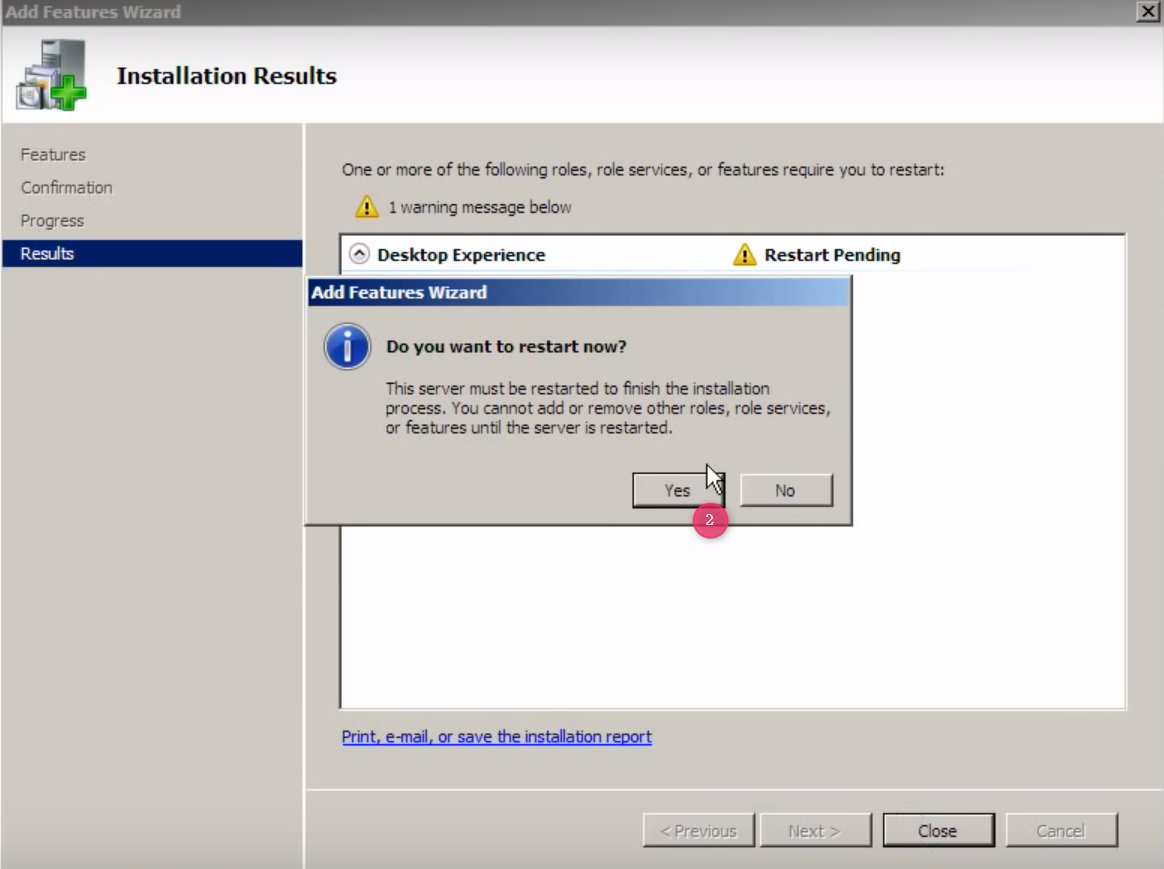Image resolution: width=1164 pixels, height=869 pixels.
Task: Click the Restart Pending status text
Action: tap(832, 255)
